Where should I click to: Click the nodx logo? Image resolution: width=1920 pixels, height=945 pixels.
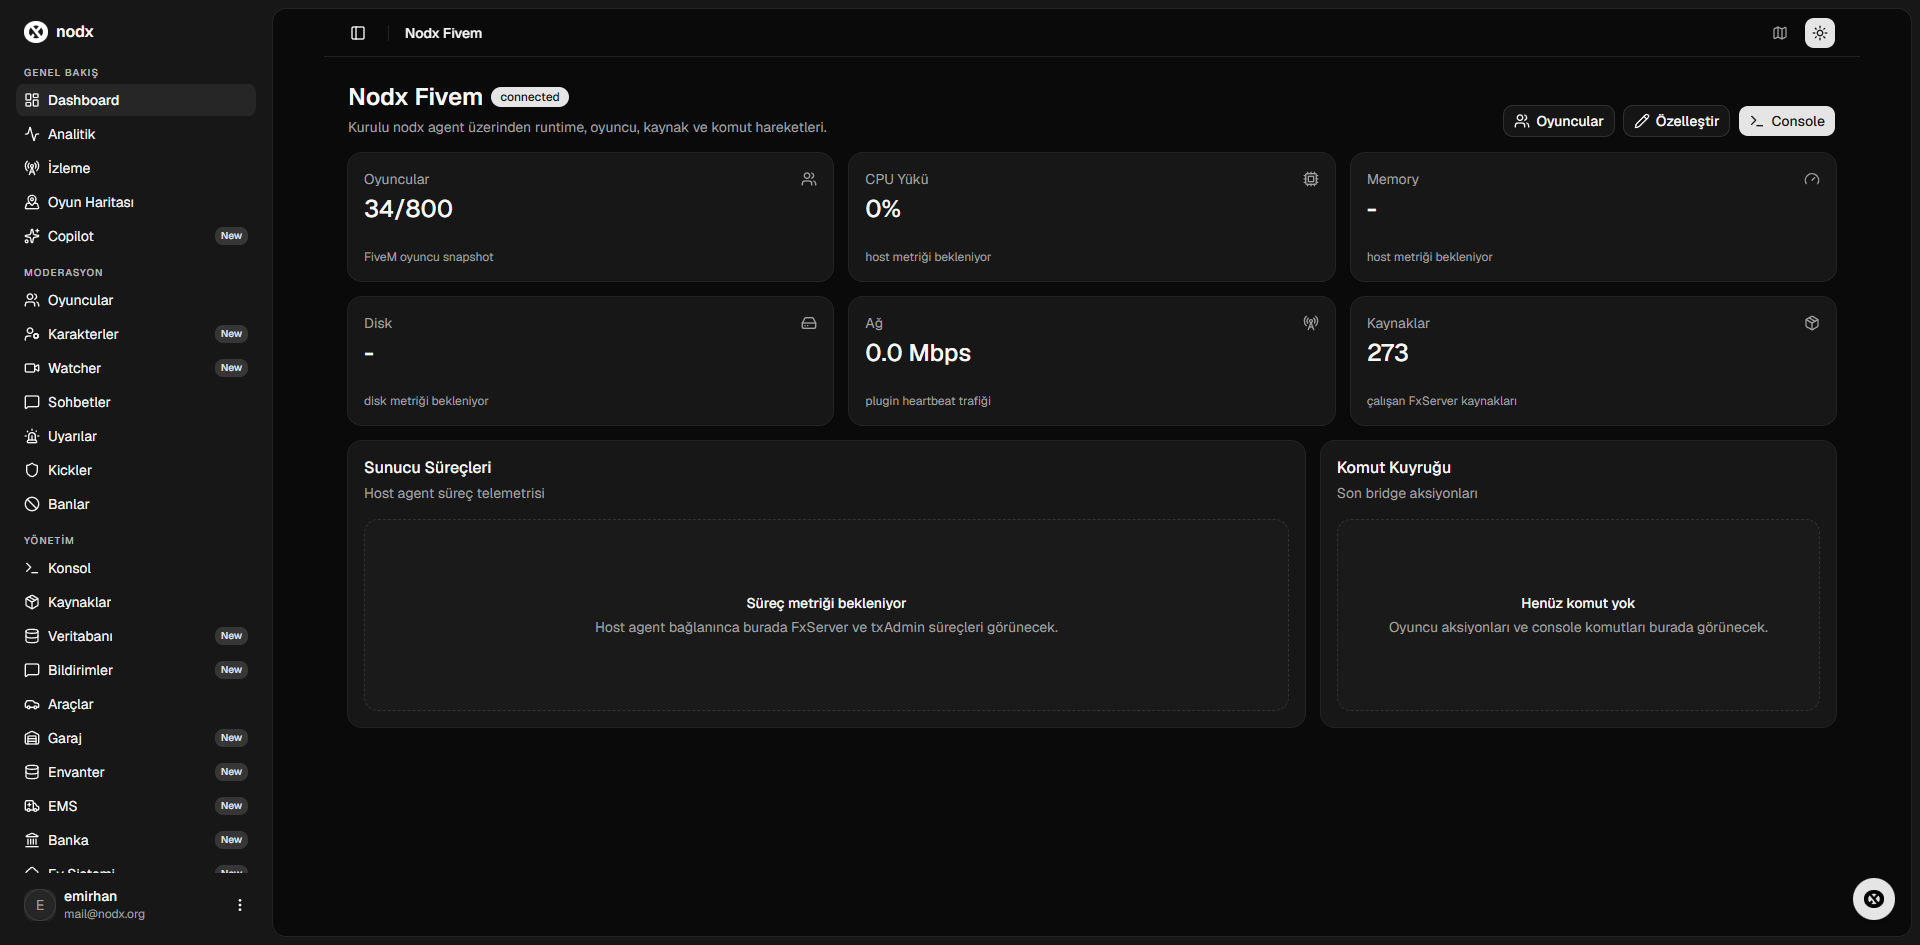tap(58, 32)
